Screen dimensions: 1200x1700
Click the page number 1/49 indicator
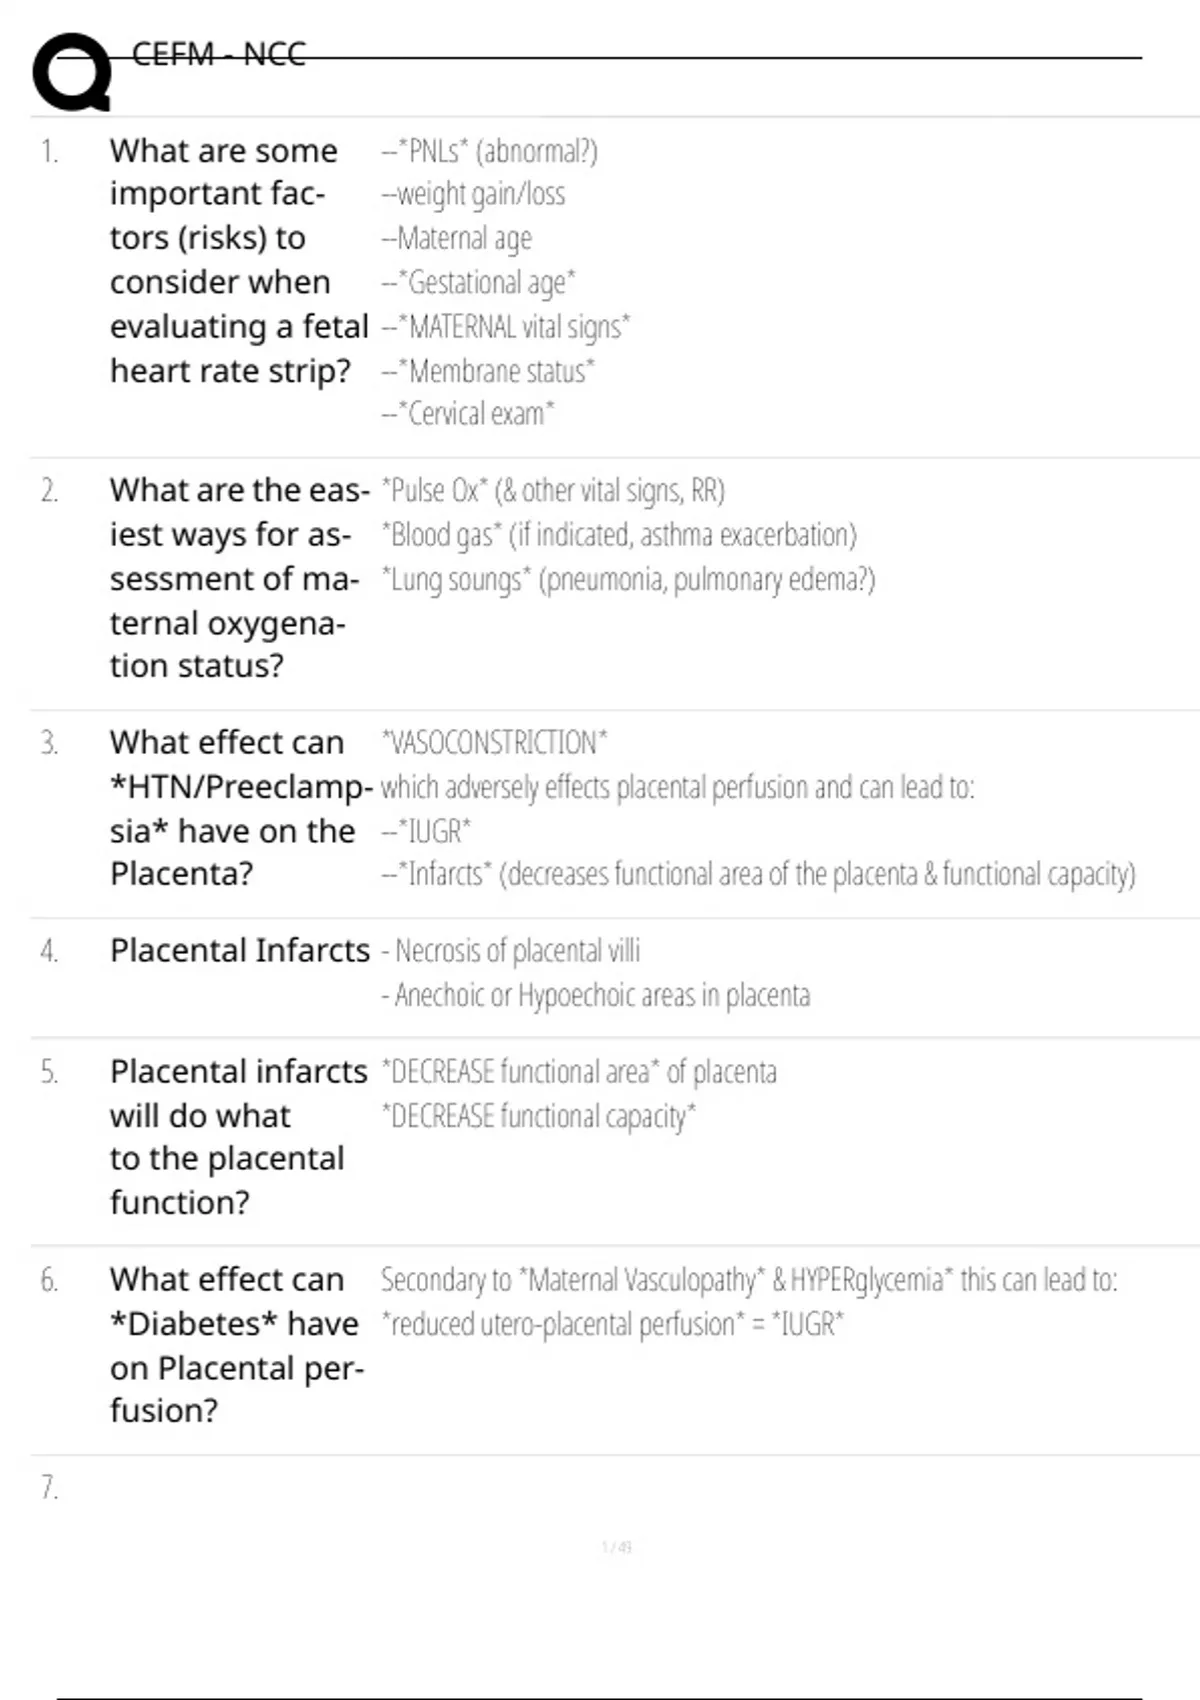(617, 1547)
